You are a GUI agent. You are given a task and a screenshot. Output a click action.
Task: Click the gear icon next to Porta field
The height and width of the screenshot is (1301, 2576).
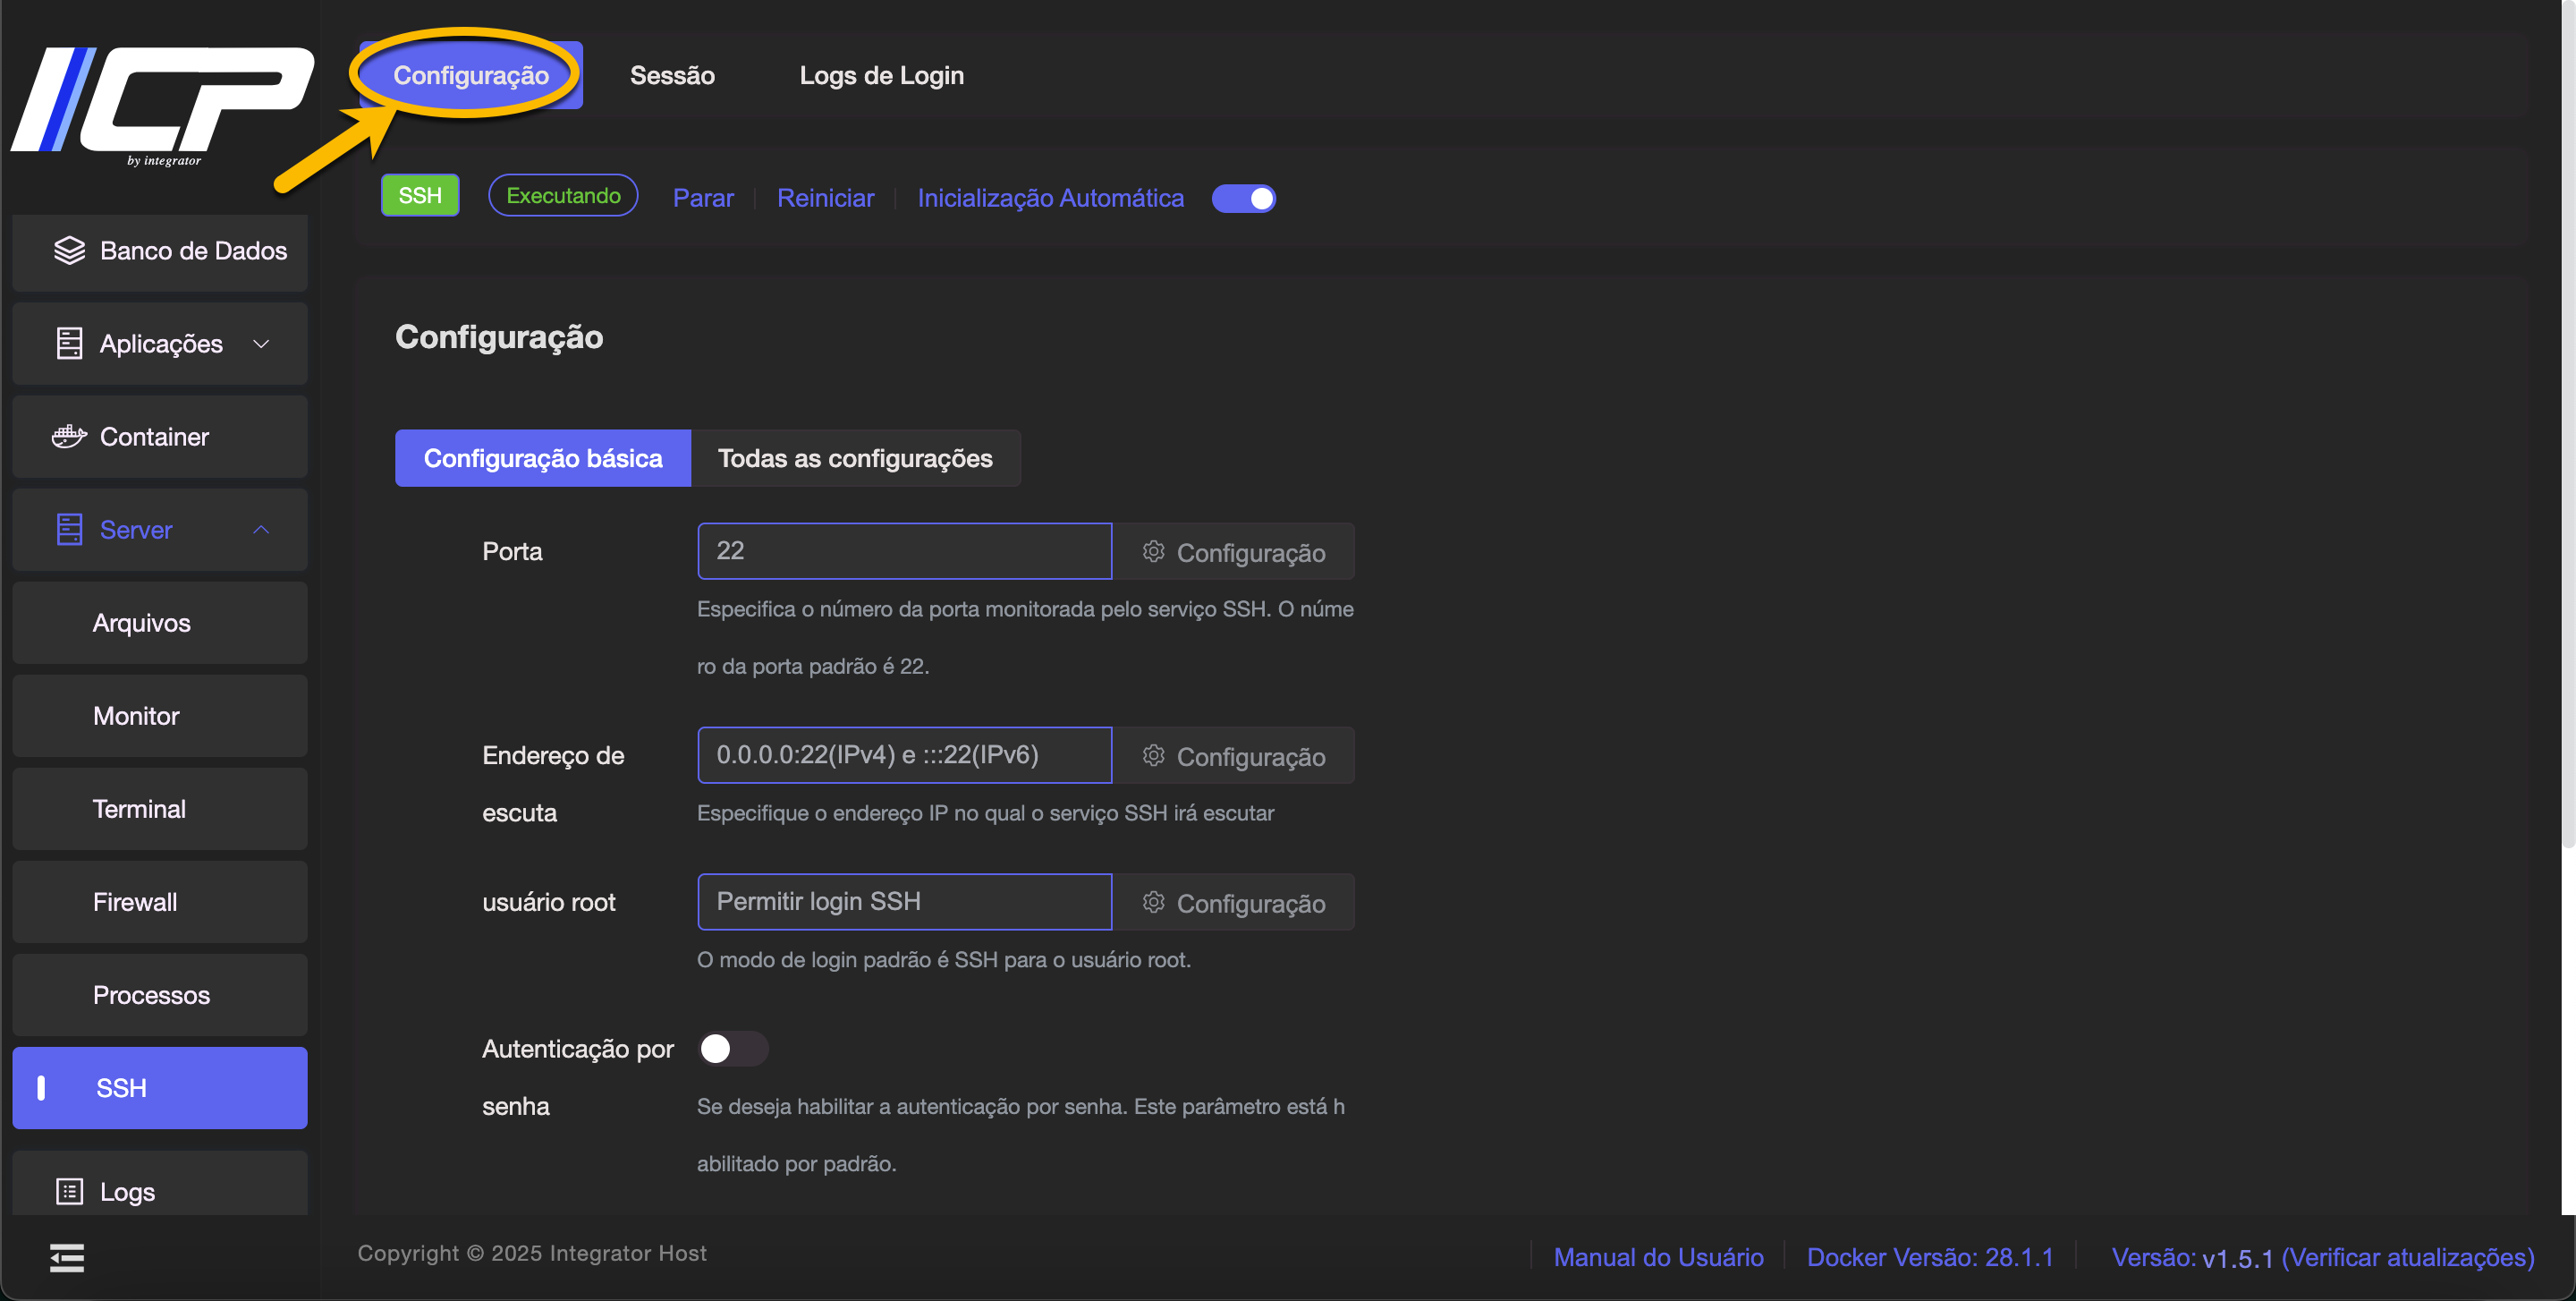[x=1153, y=551]
